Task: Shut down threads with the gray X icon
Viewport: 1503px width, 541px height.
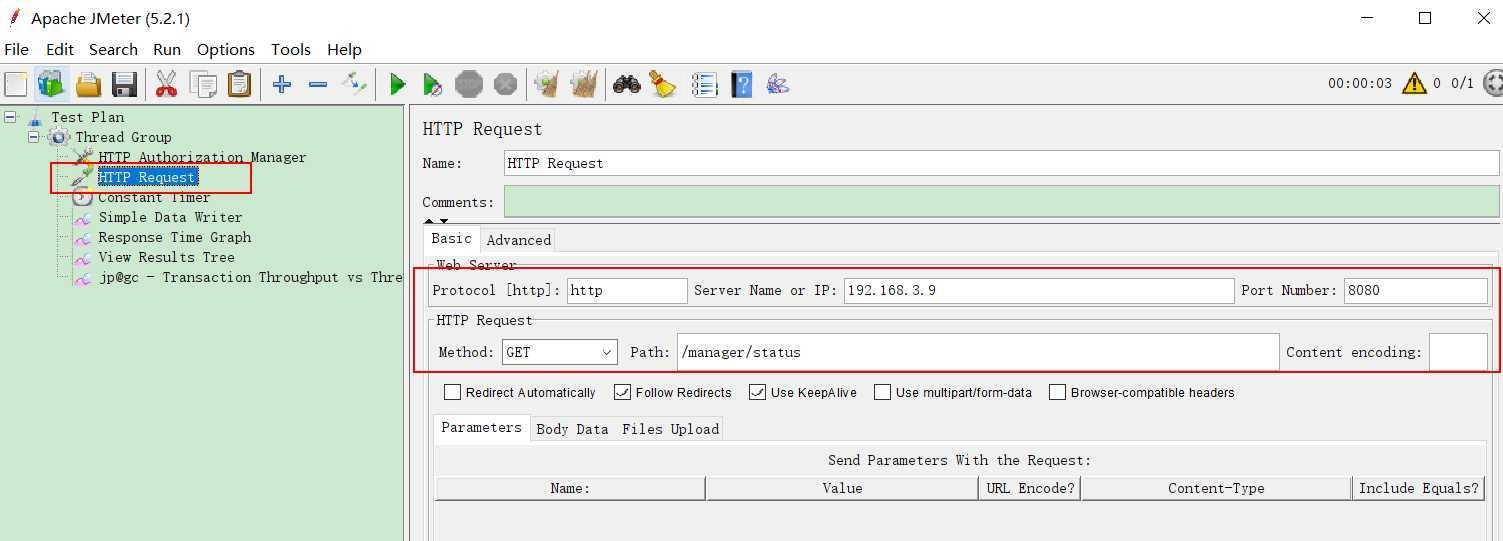Action: 506,84
